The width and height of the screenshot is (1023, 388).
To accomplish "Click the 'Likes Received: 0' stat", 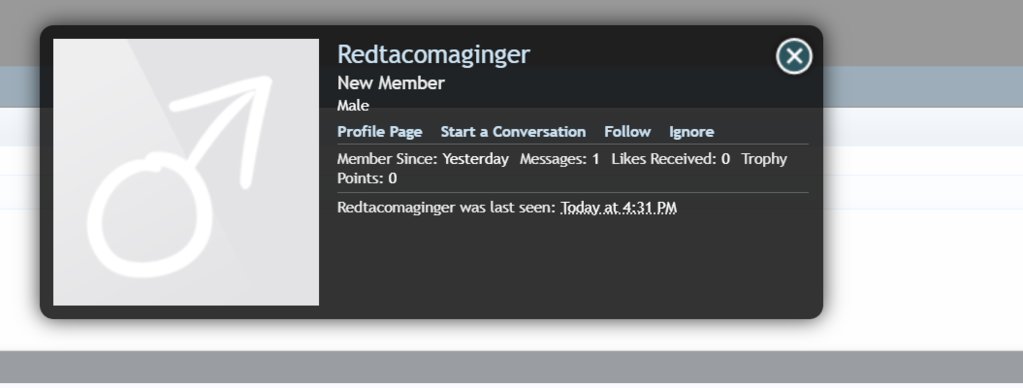I will tap(671, 159).
